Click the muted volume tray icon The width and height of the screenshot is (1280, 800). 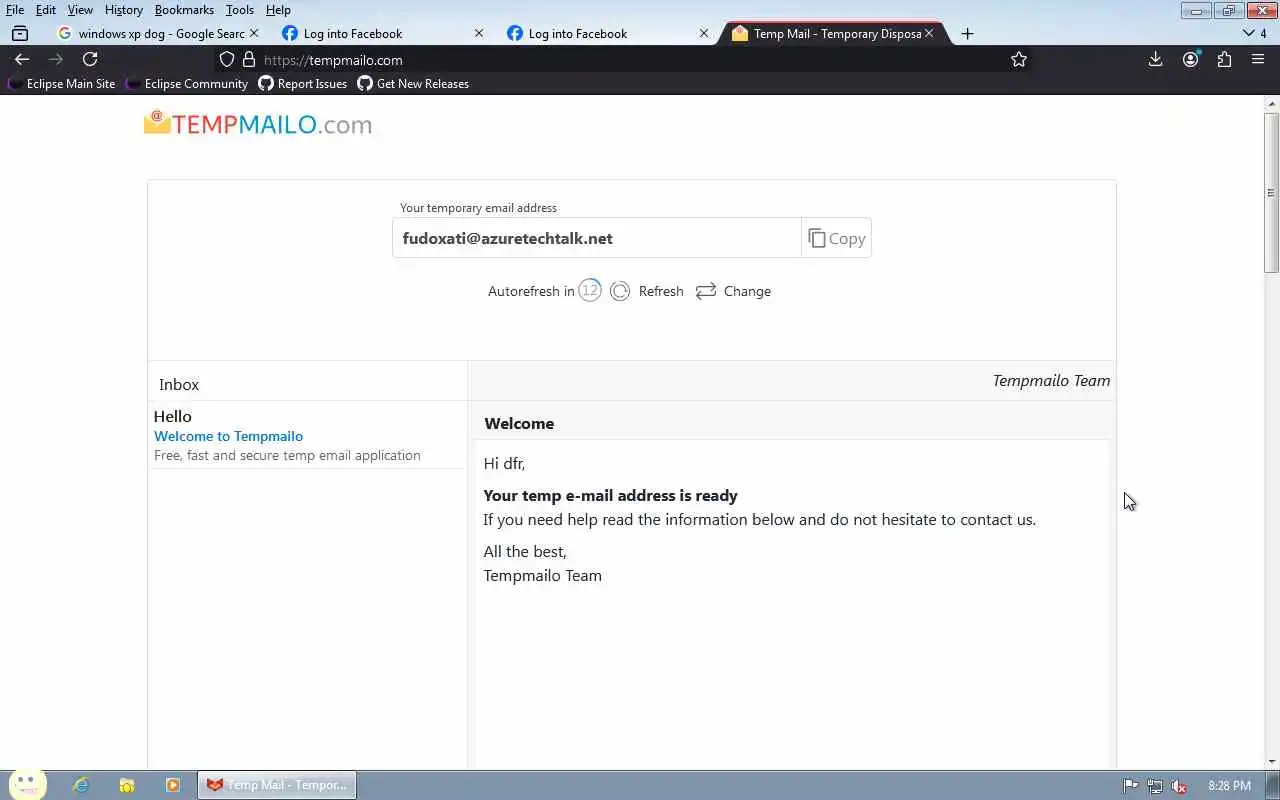tap(1179, 786)
